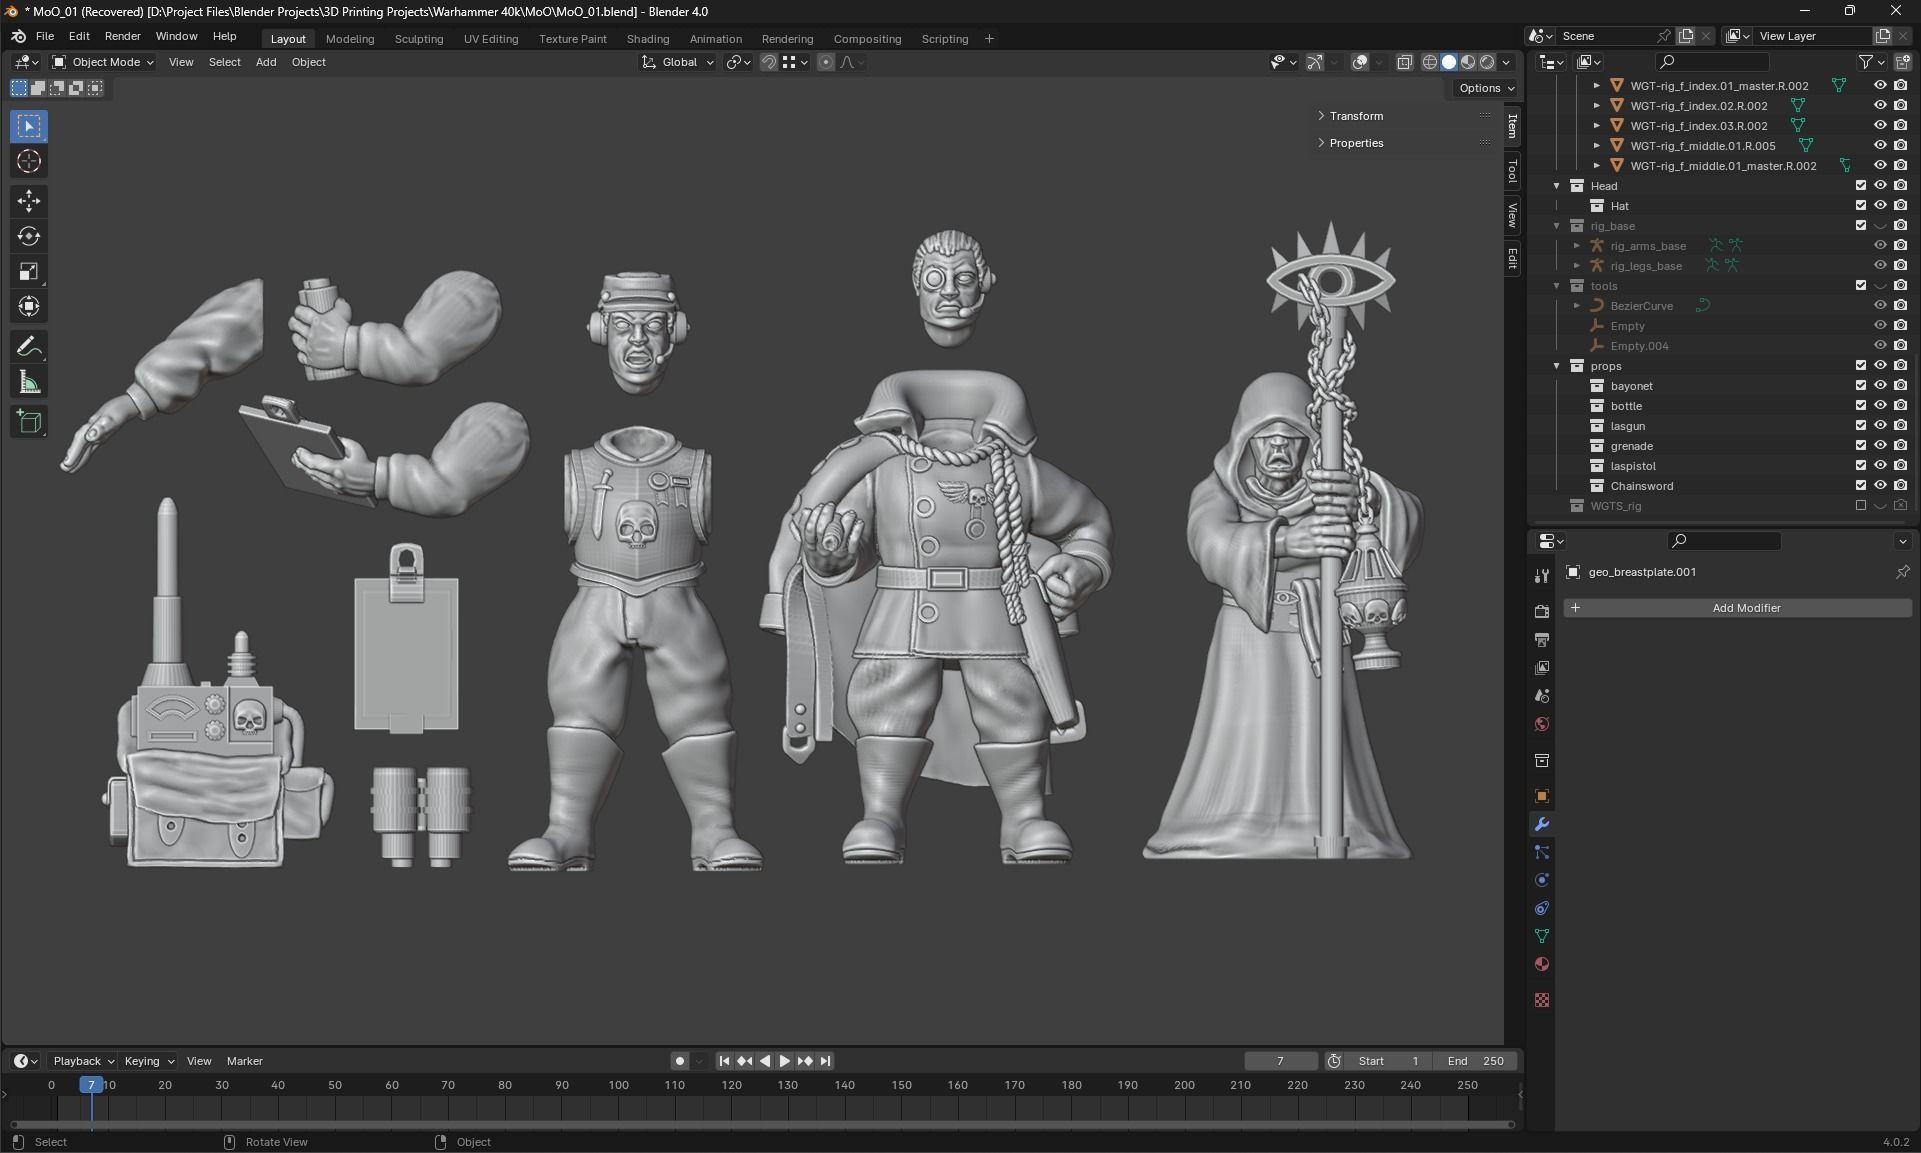Open the Playback dropdown in timeline

click(83, 1061)
